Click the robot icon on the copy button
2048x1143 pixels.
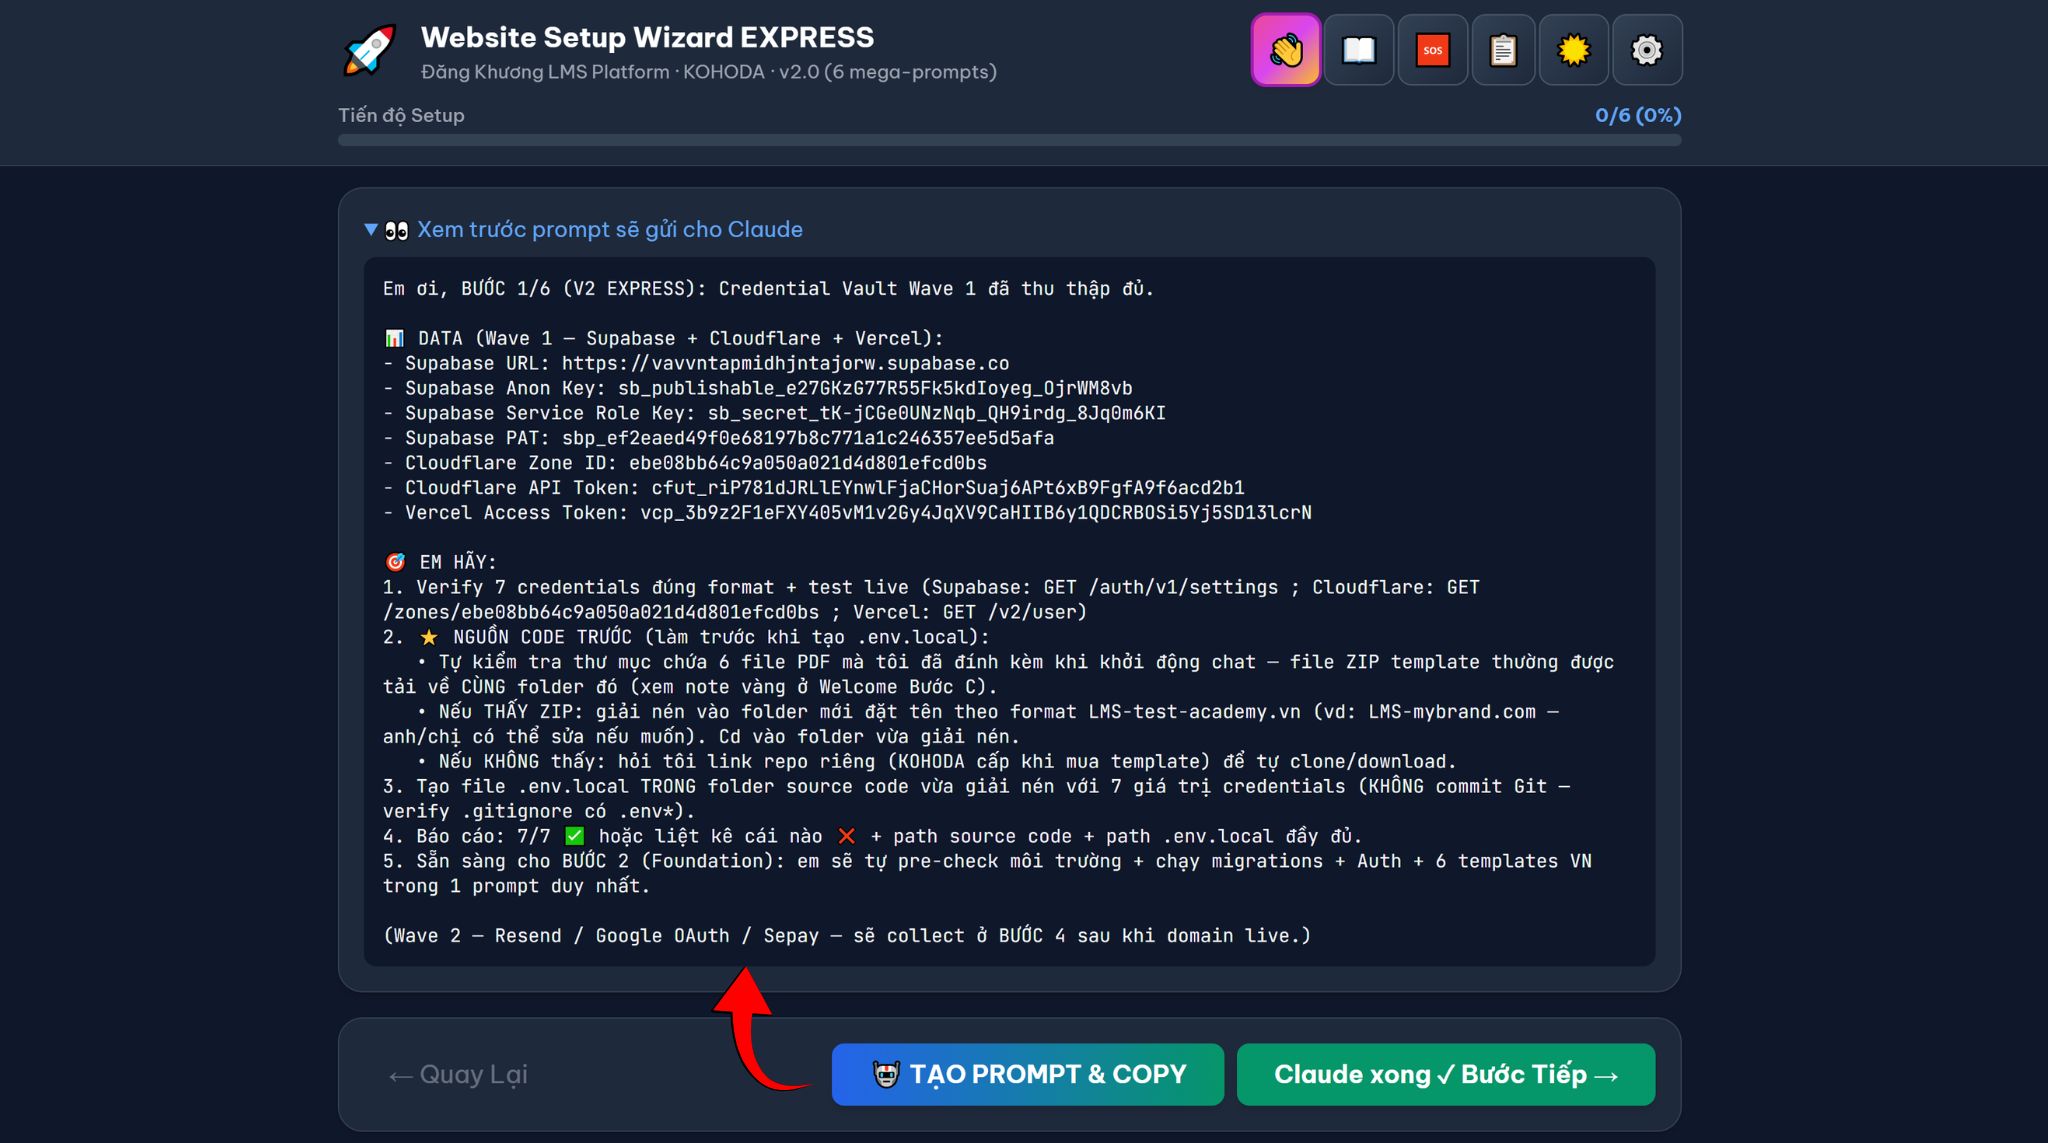pyautogui.click(x=886, y=1074)
